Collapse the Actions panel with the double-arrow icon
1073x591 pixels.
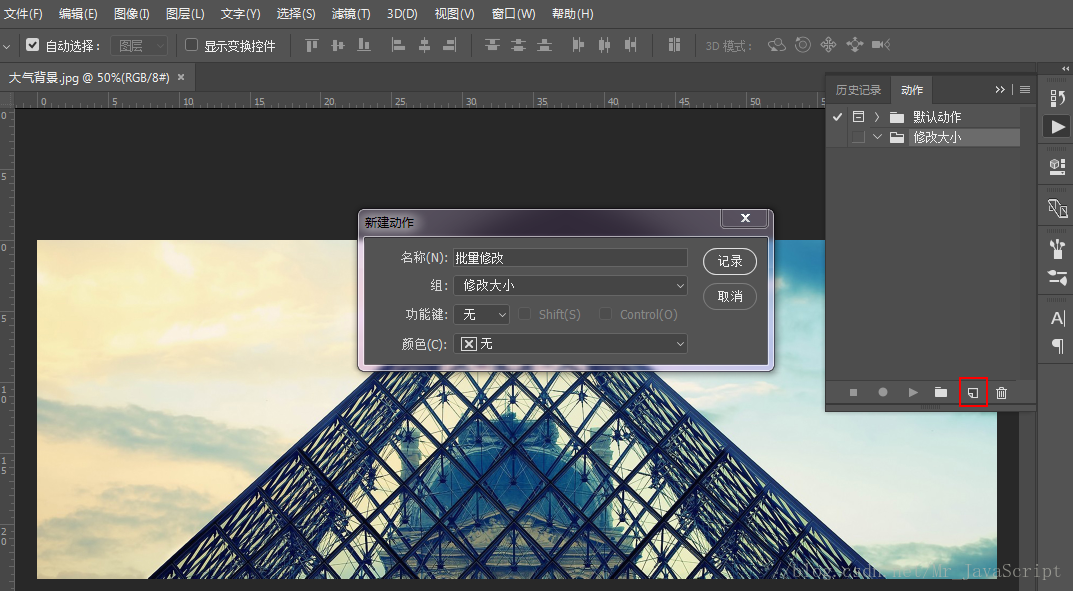[x=1000, y=90]
